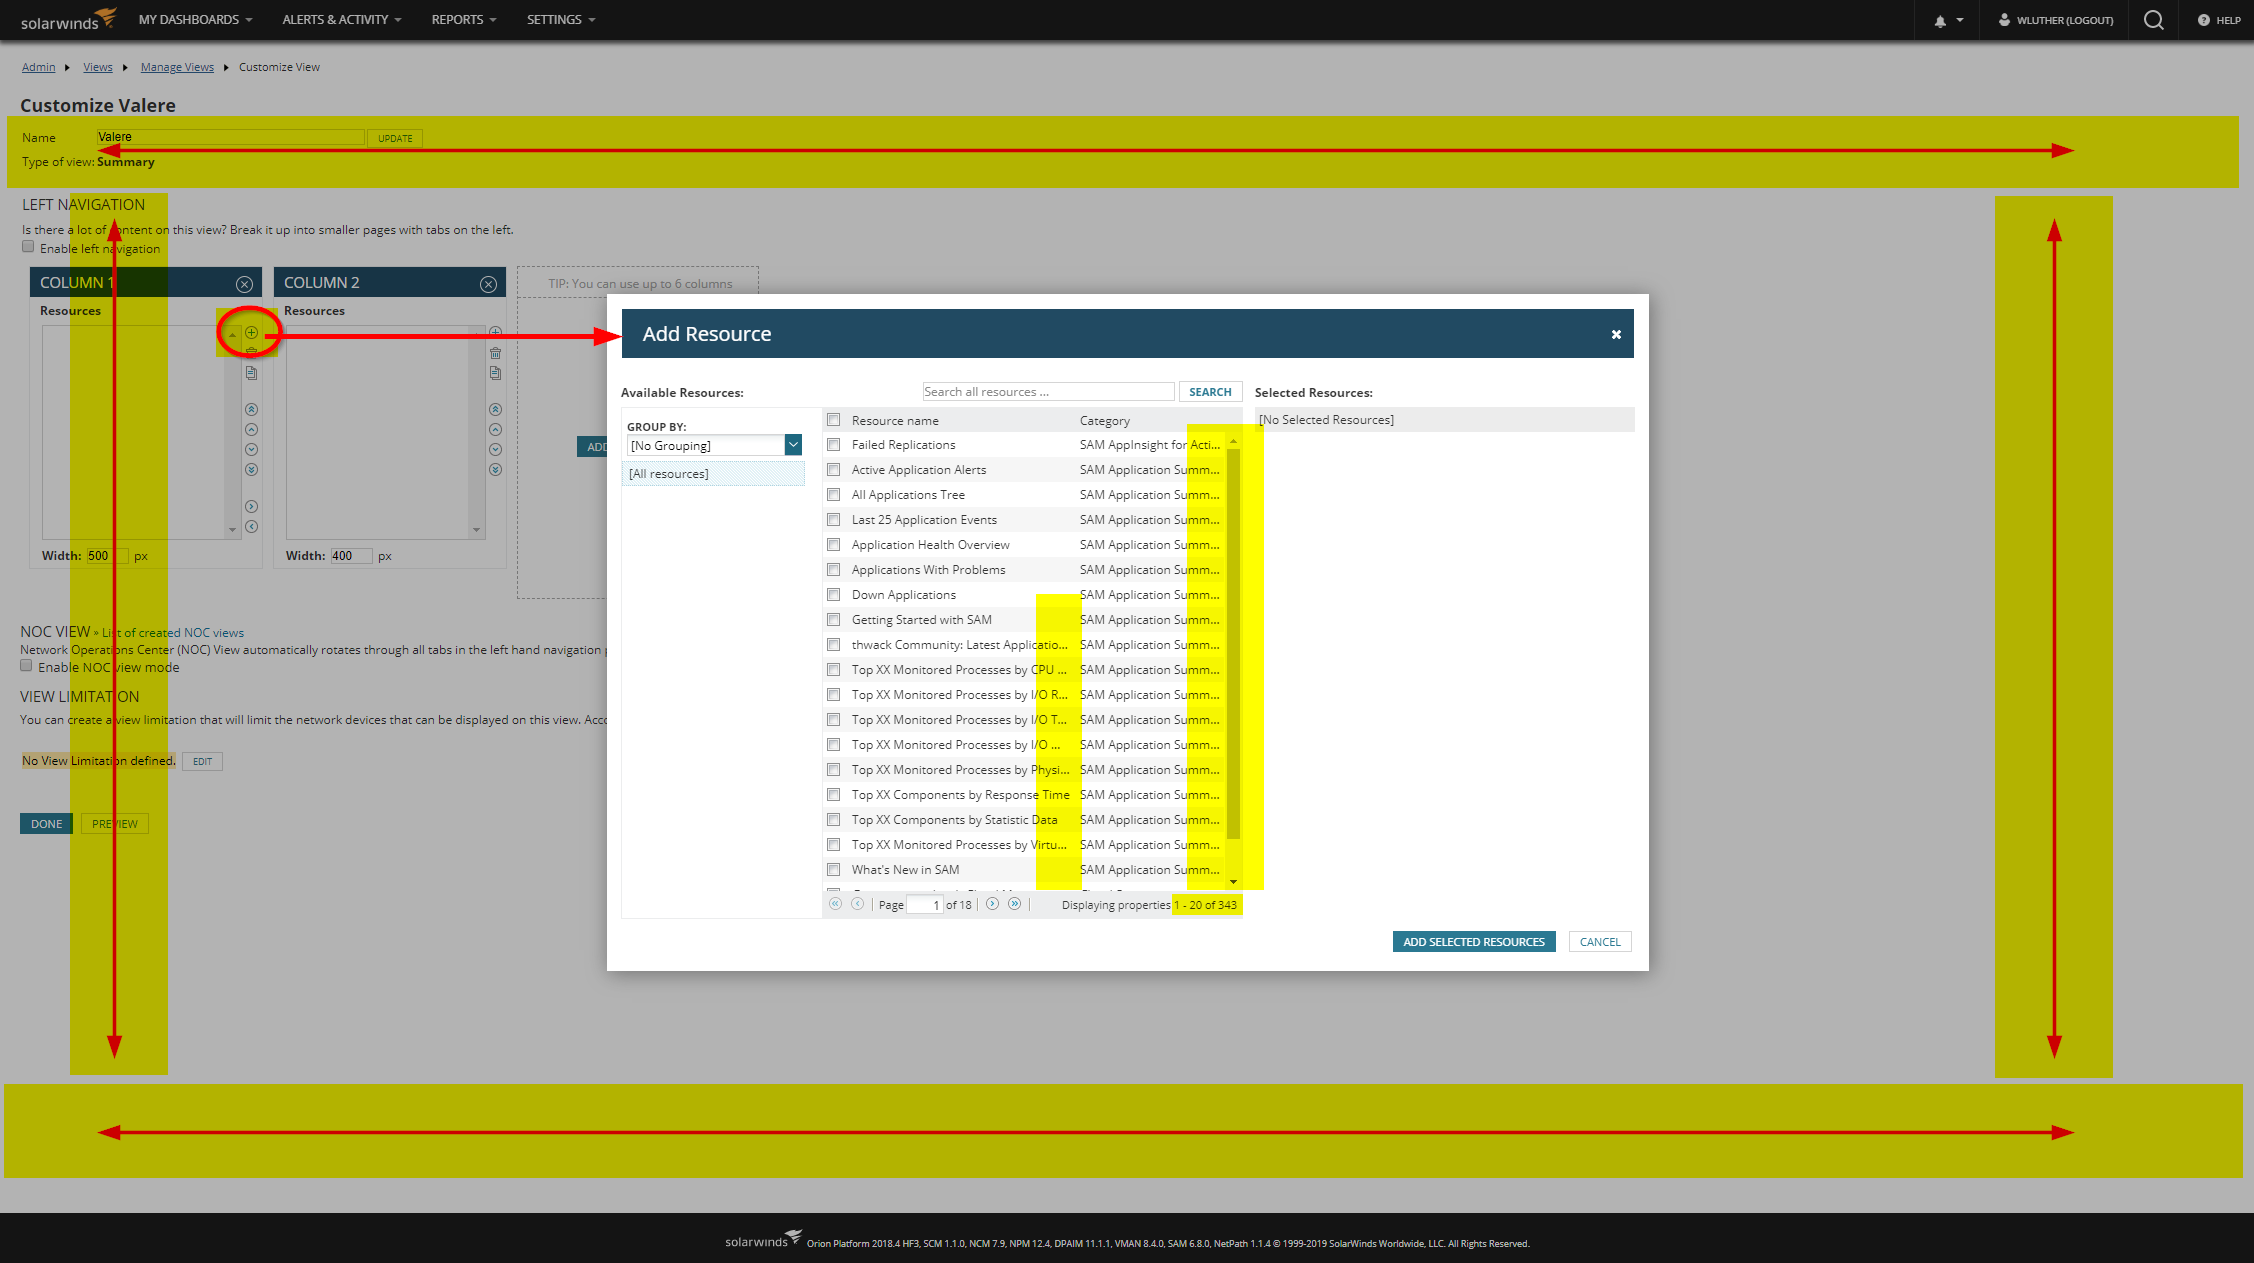This screenshot has width=2254, height=1263.
Task: Open the Settings menu dropdown
Action: tap(560, 20)
